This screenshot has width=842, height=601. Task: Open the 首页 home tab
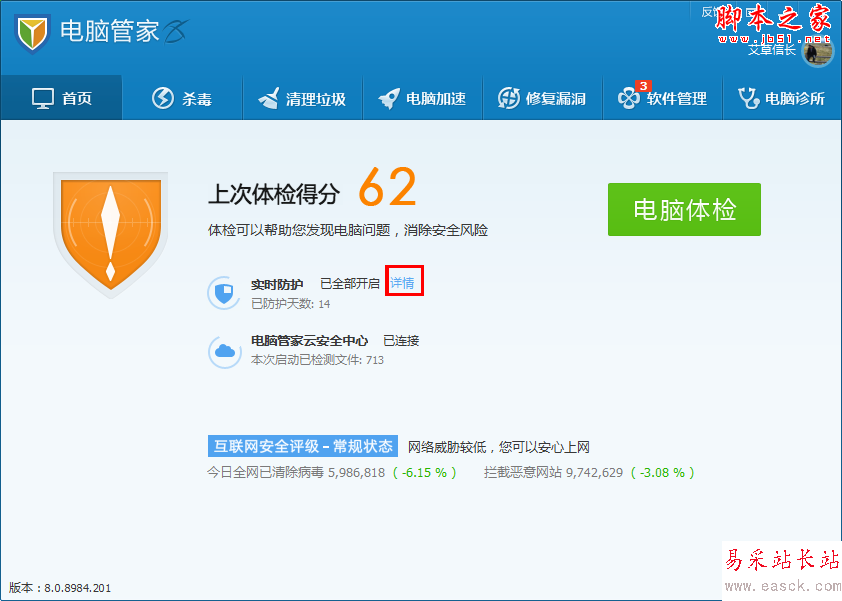pyautogui.click(x=62, y=98)
